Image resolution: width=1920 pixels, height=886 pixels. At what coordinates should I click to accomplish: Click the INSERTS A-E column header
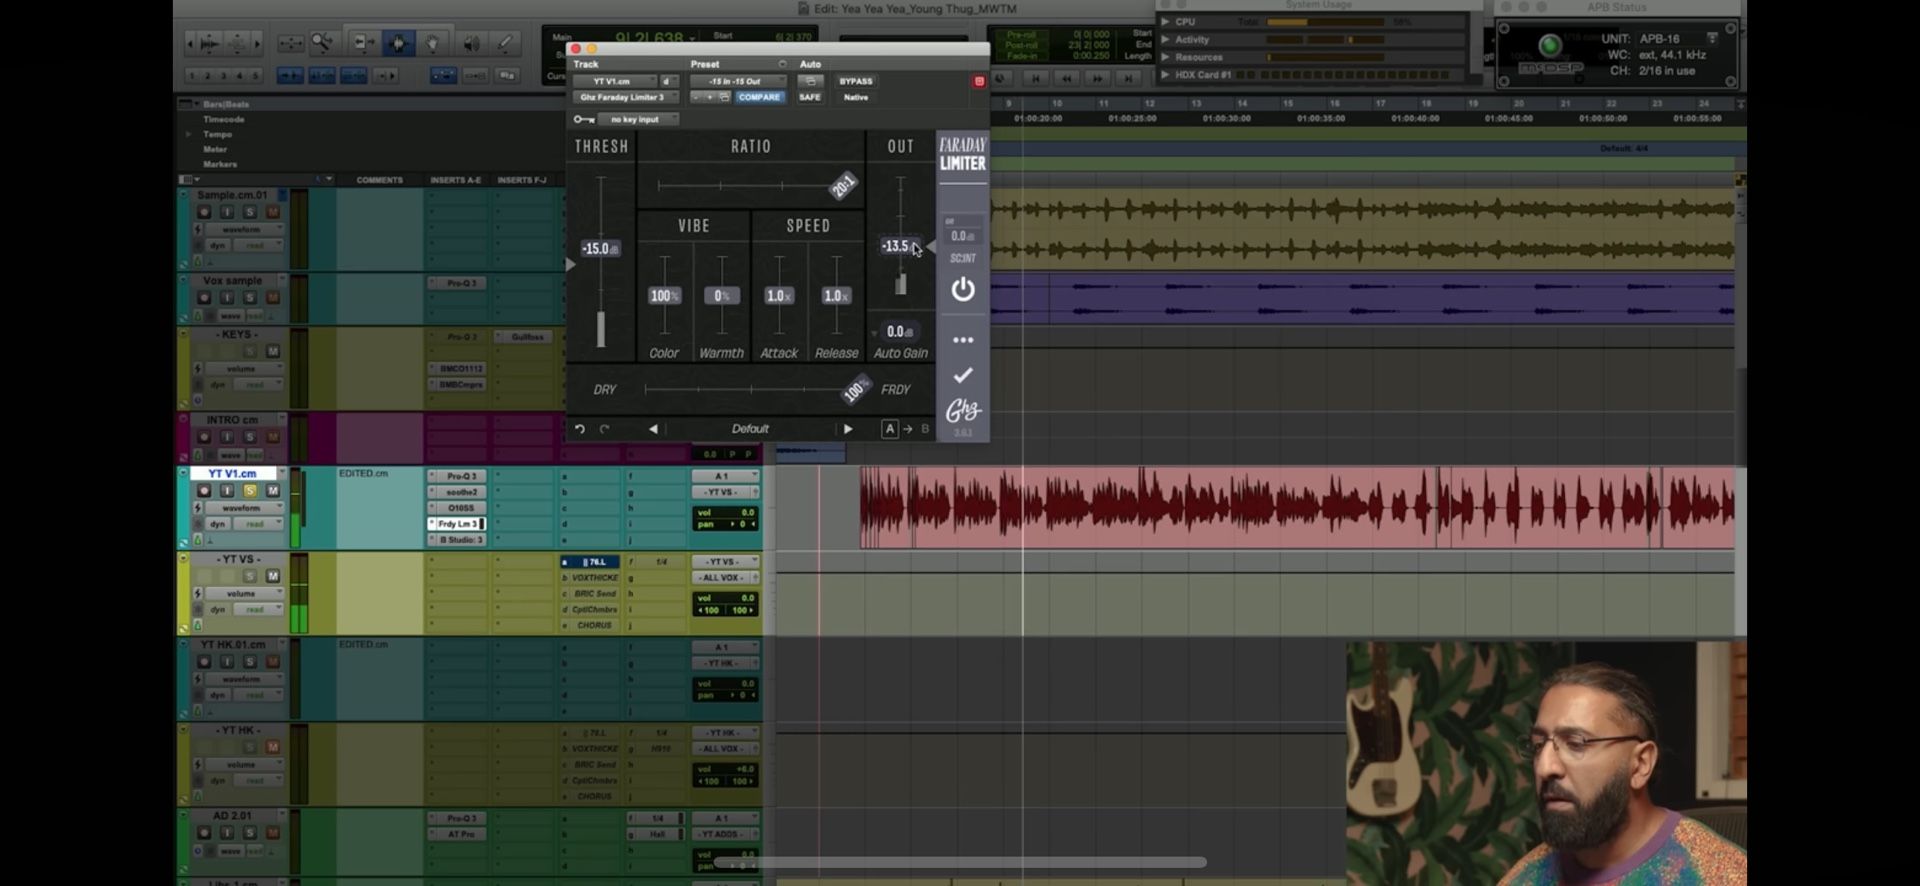pyautogui.click(x=456, y=180)
